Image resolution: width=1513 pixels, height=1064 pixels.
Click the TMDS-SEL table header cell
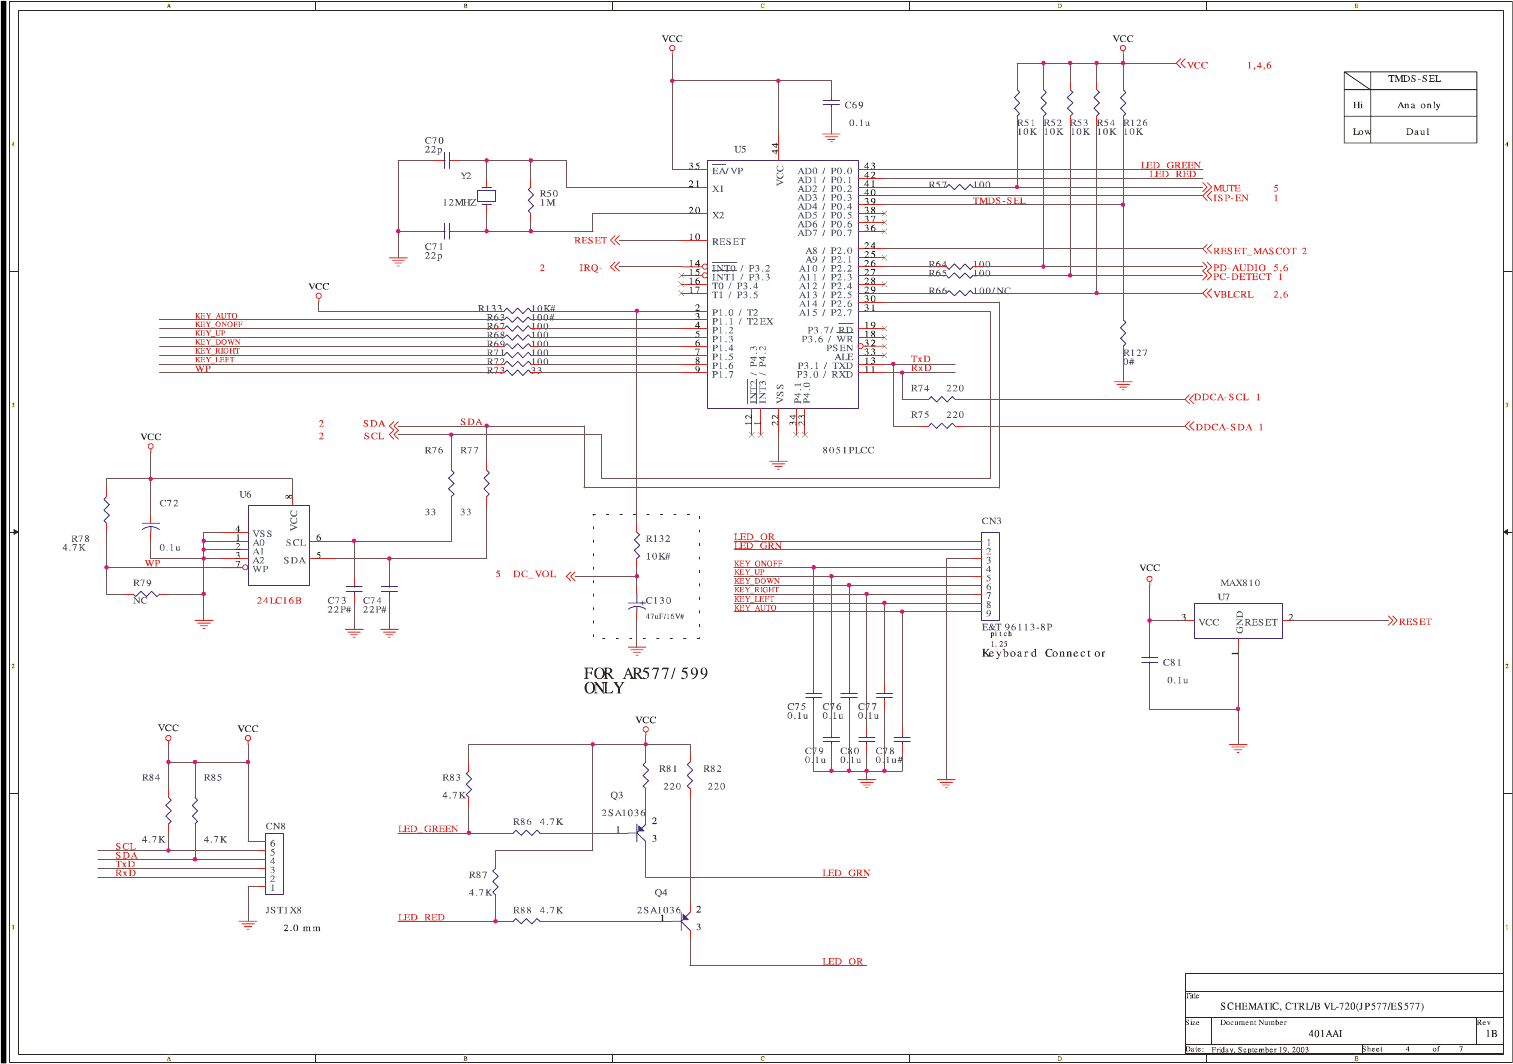(x=1413, y=79)
